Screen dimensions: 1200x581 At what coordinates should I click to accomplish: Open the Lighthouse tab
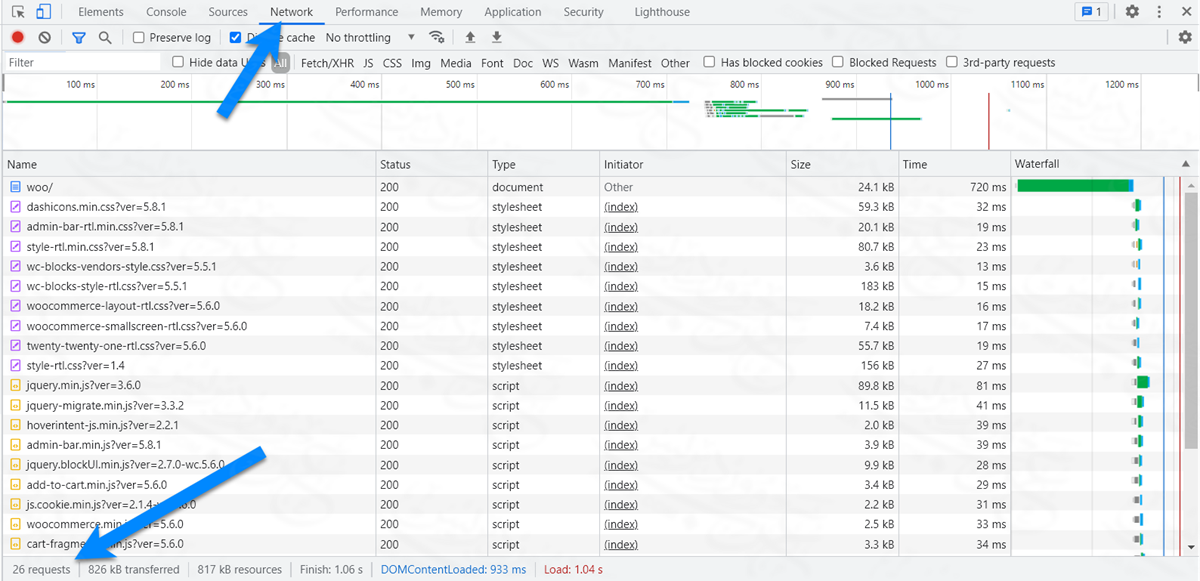coord(662,12)
